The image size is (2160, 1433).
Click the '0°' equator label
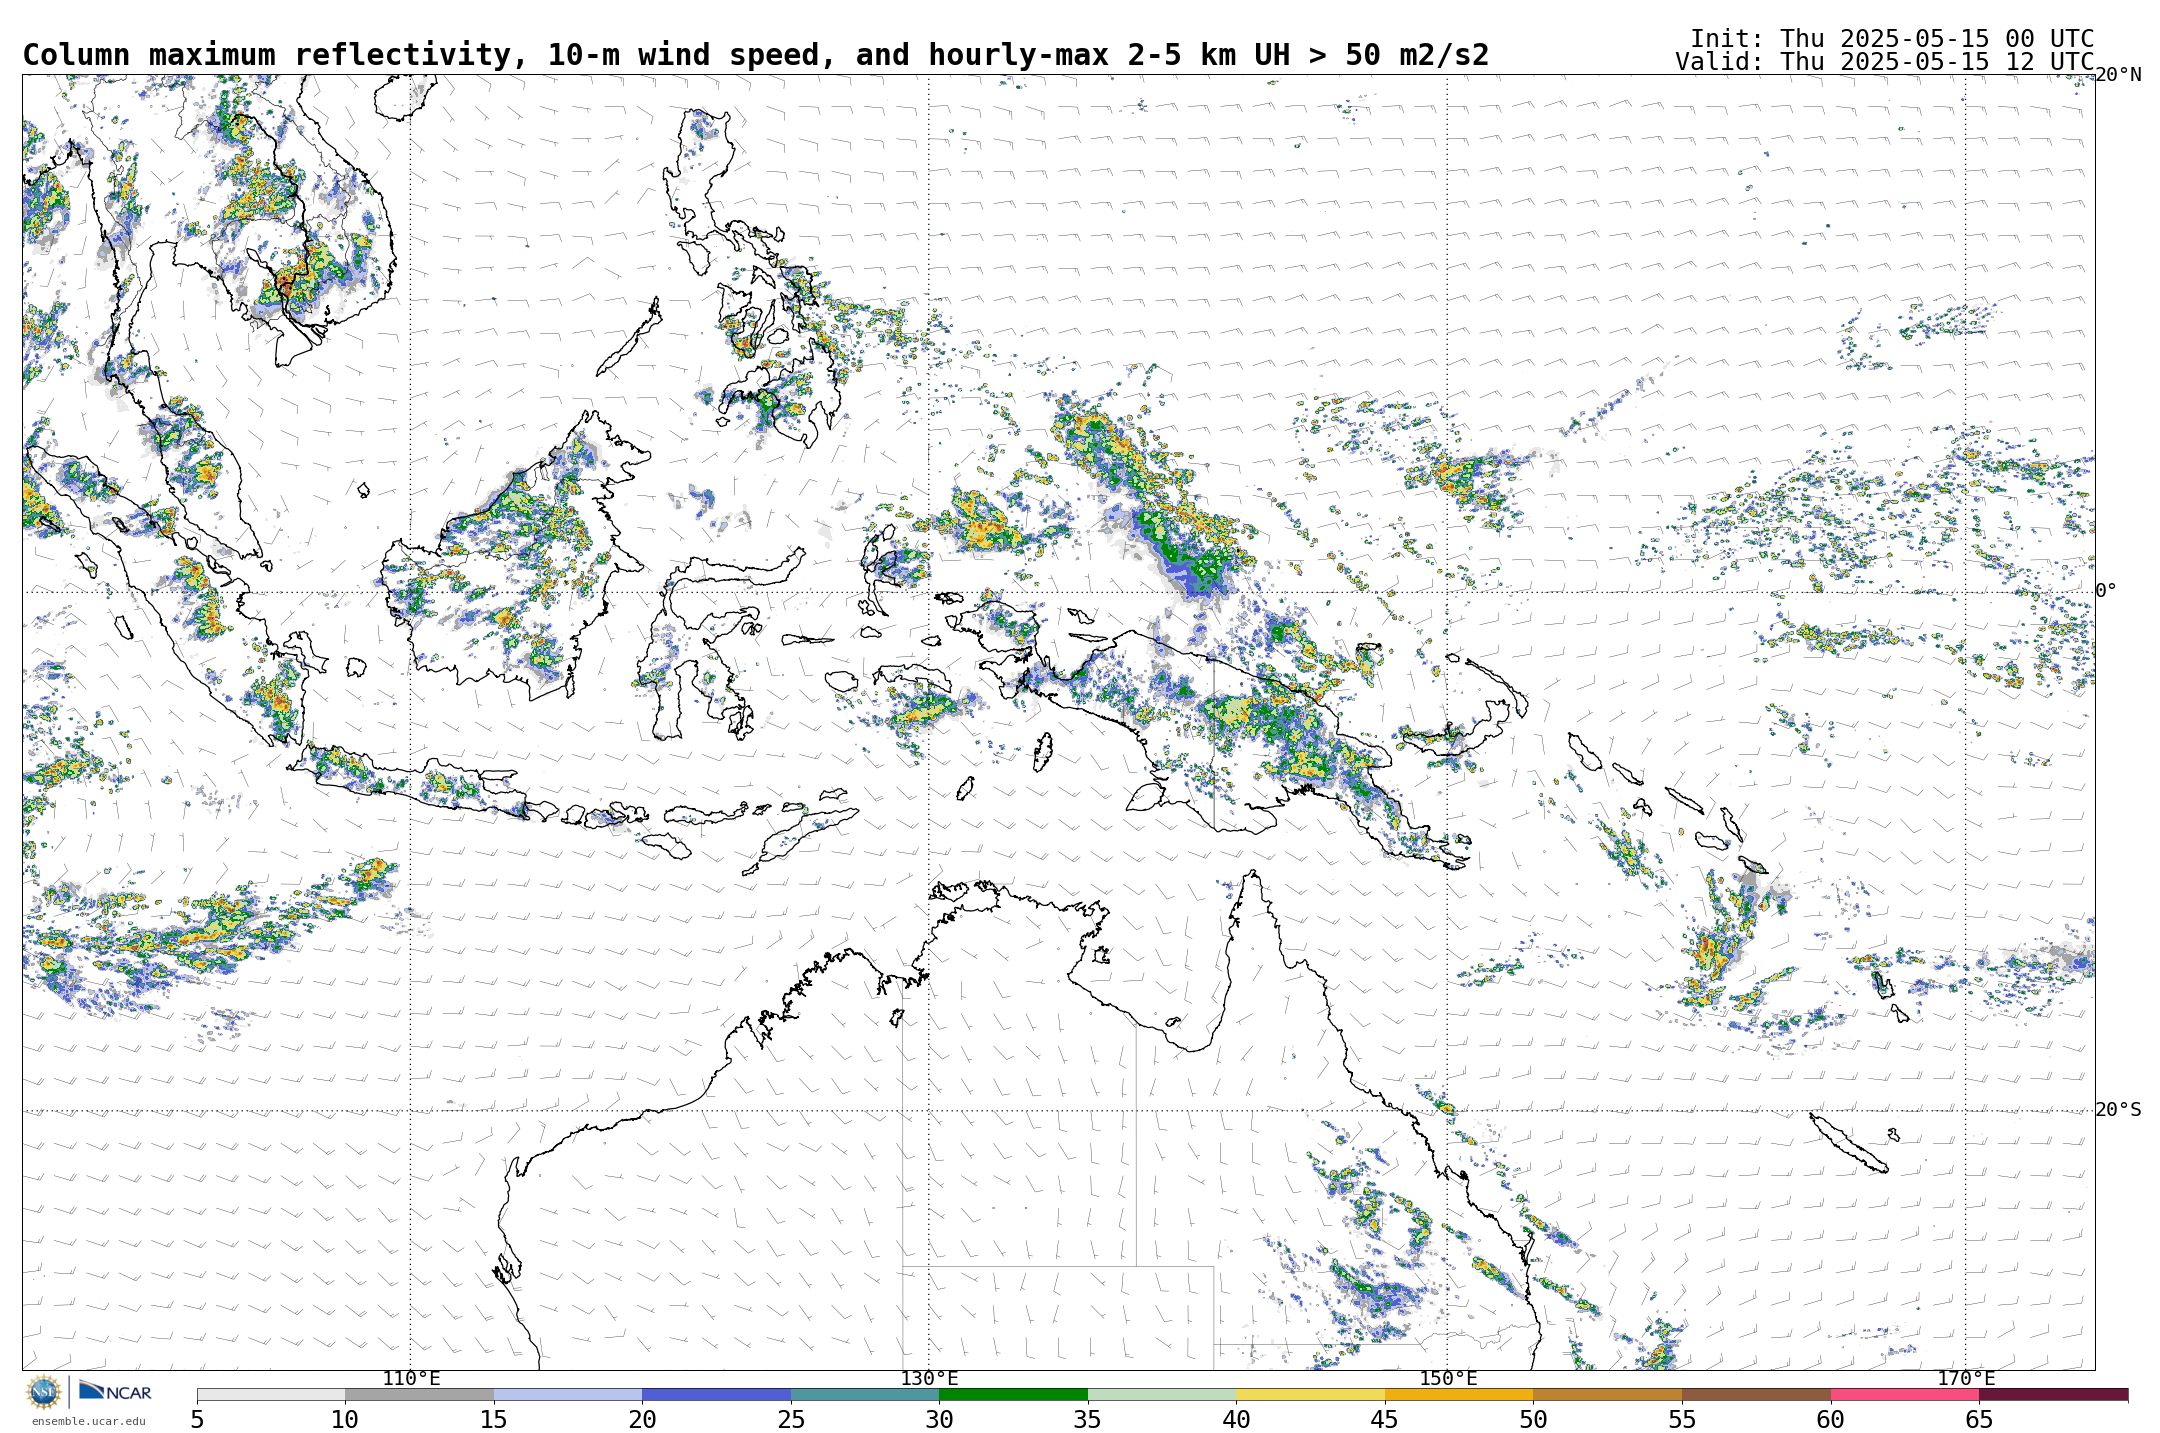(2106, 591)
